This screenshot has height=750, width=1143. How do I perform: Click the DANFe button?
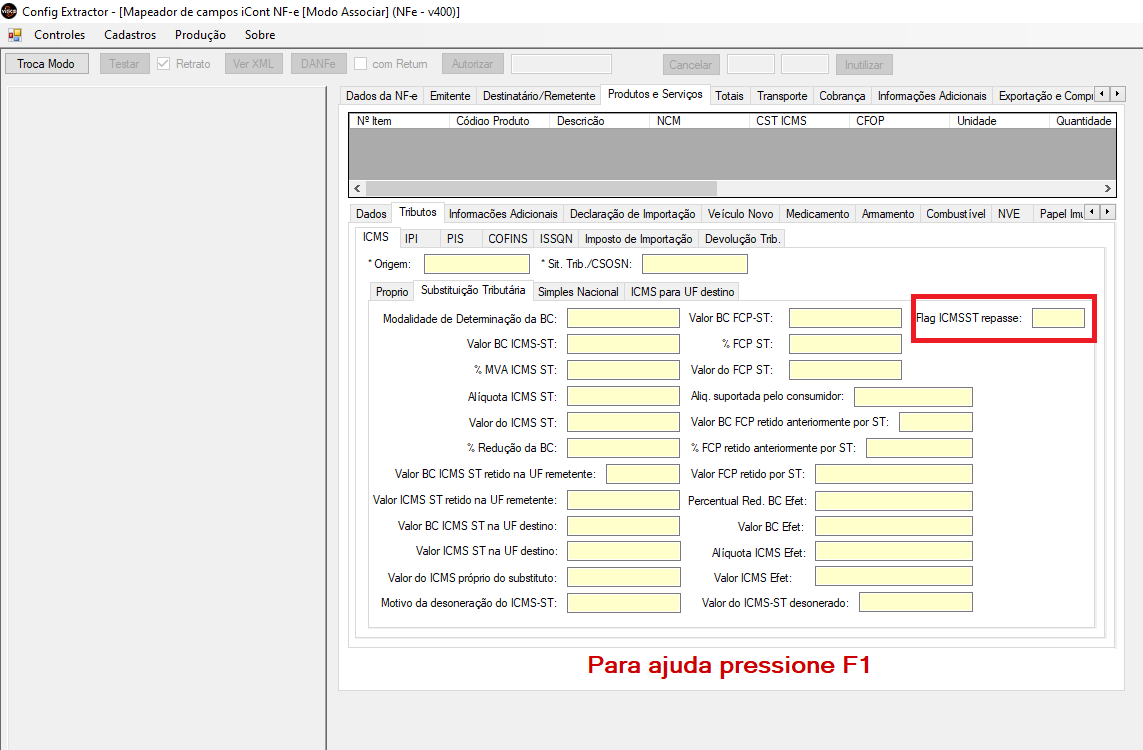point(319,64)
